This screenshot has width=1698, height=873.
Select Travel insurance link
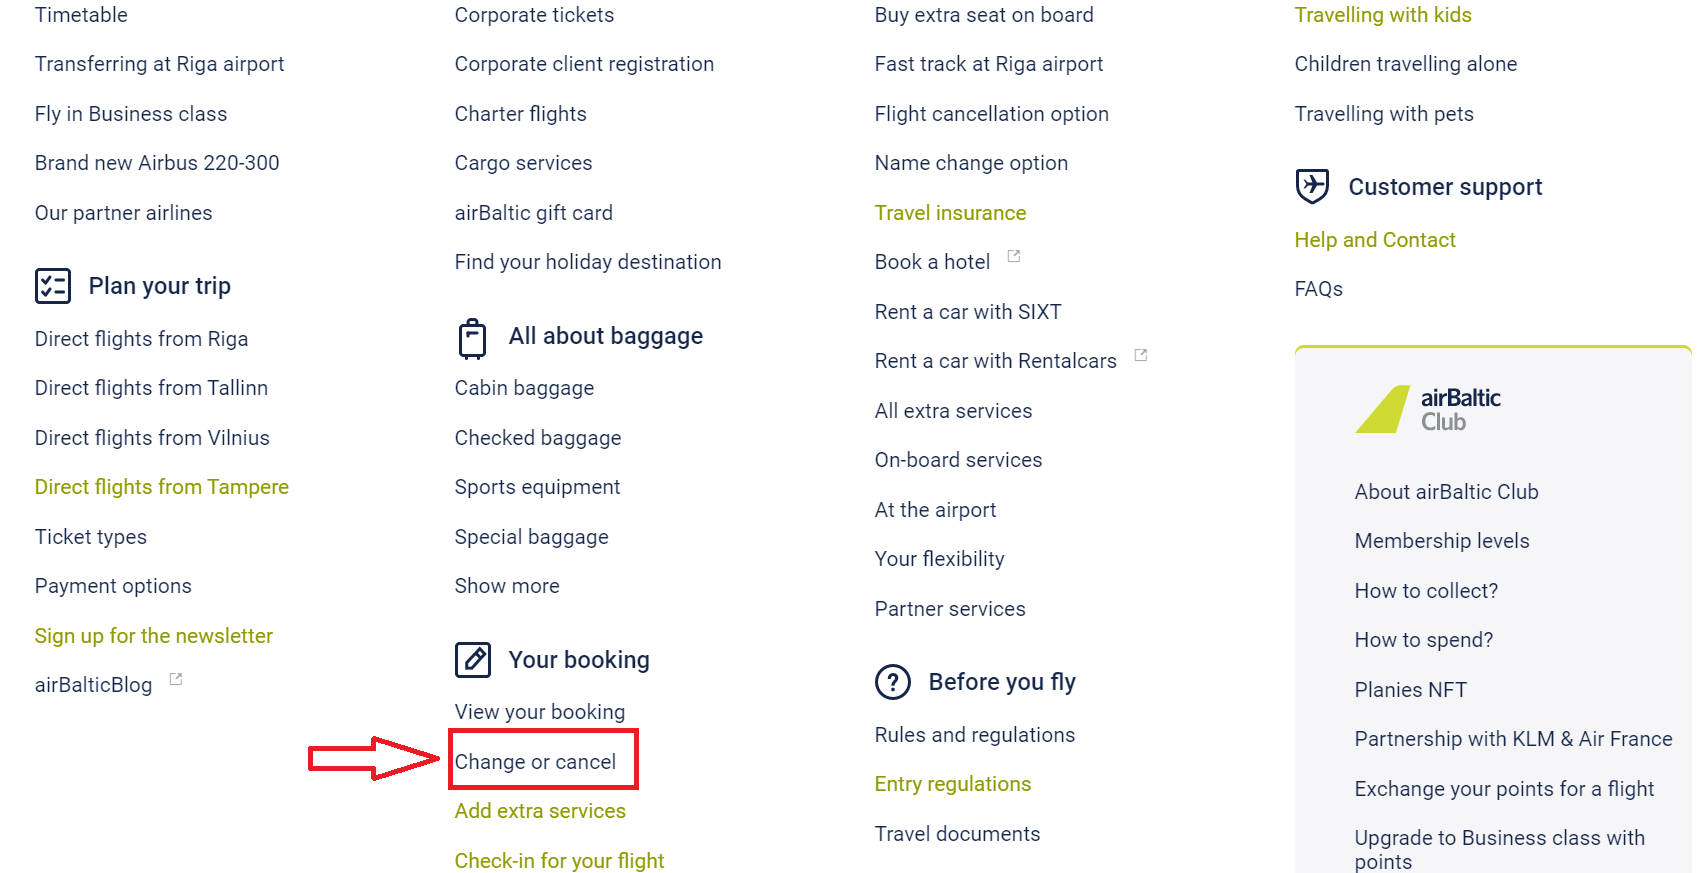click(950, 213)
